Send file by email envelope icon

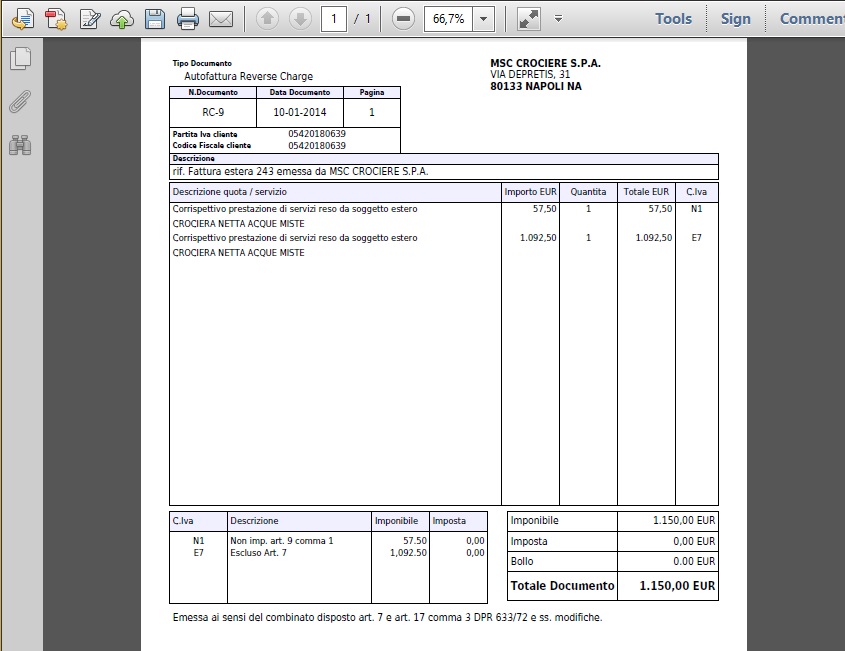[x=220, y=20]
